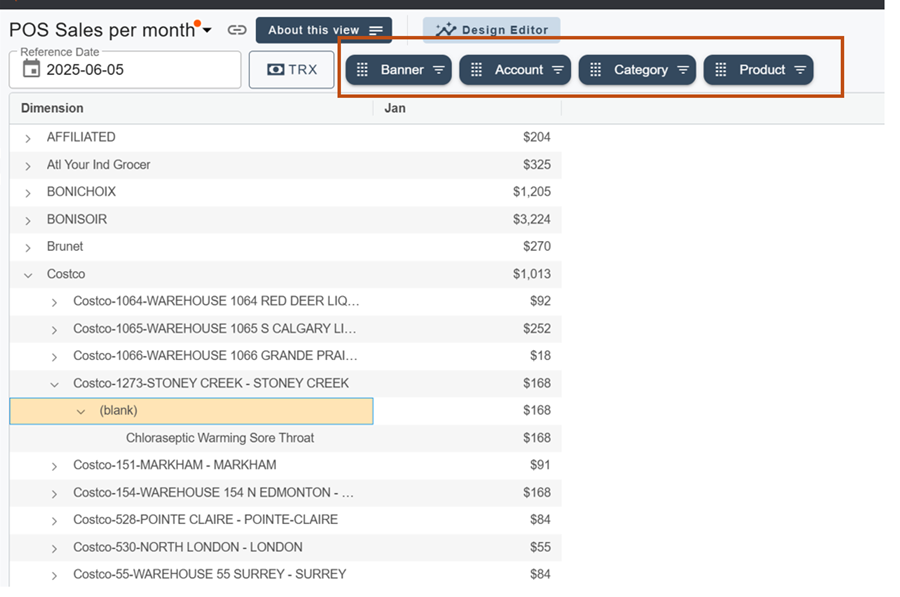Click the menu lines icon in About this view
Screen dimensions: 900x597
click(376, 30)
